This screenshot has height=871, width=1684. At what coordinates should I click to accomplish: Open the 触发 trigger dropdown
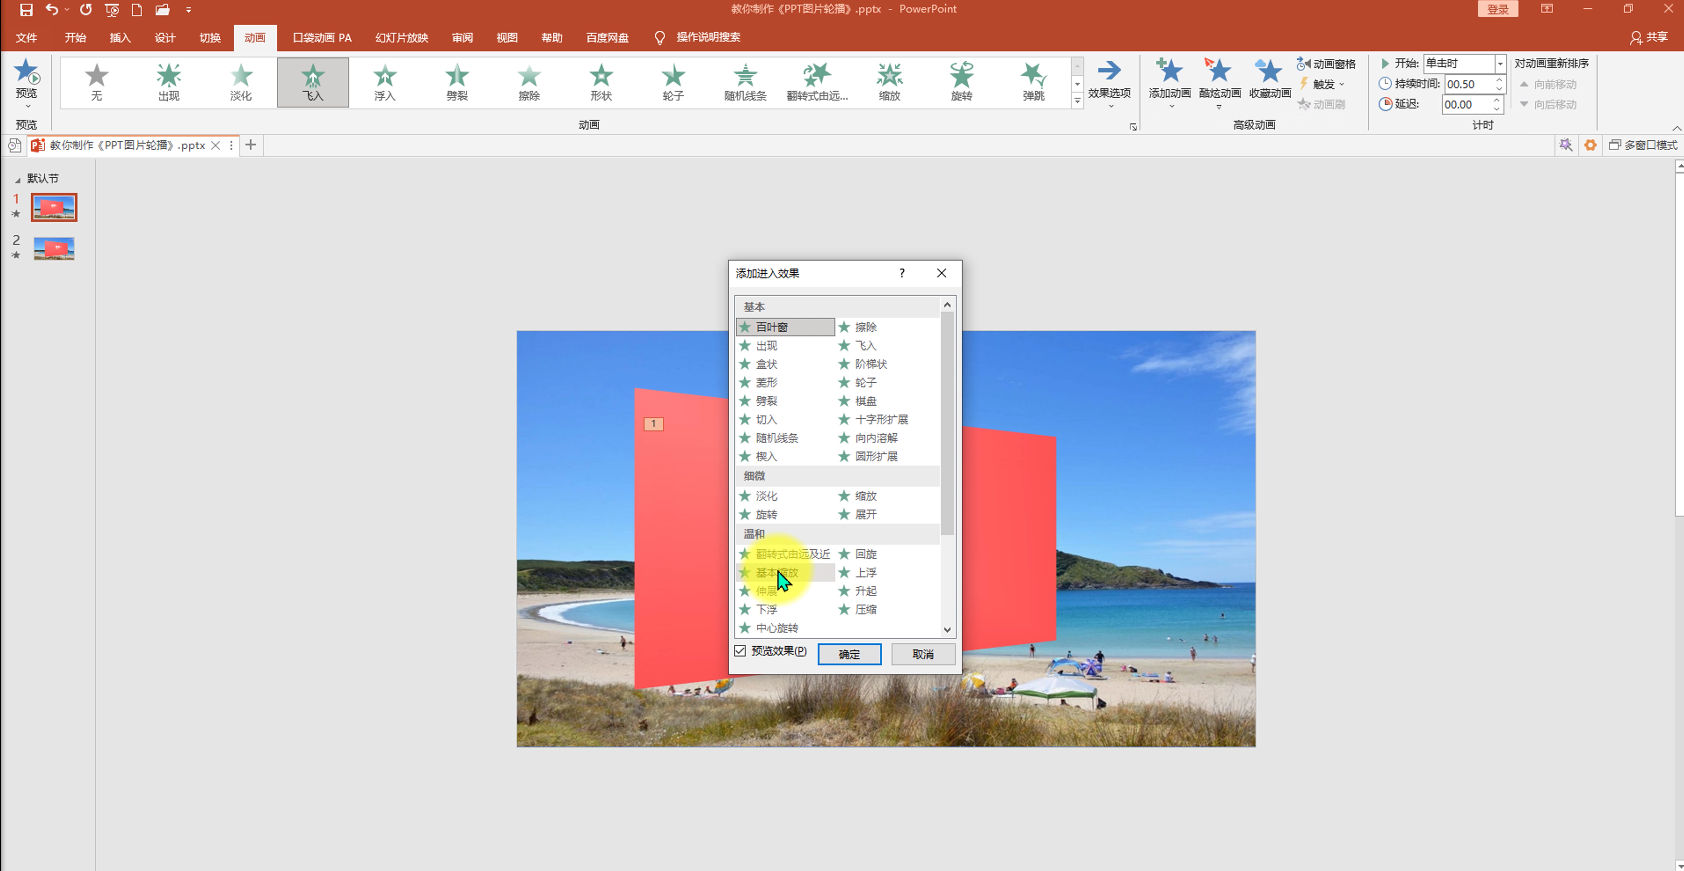coord(1322,84)
